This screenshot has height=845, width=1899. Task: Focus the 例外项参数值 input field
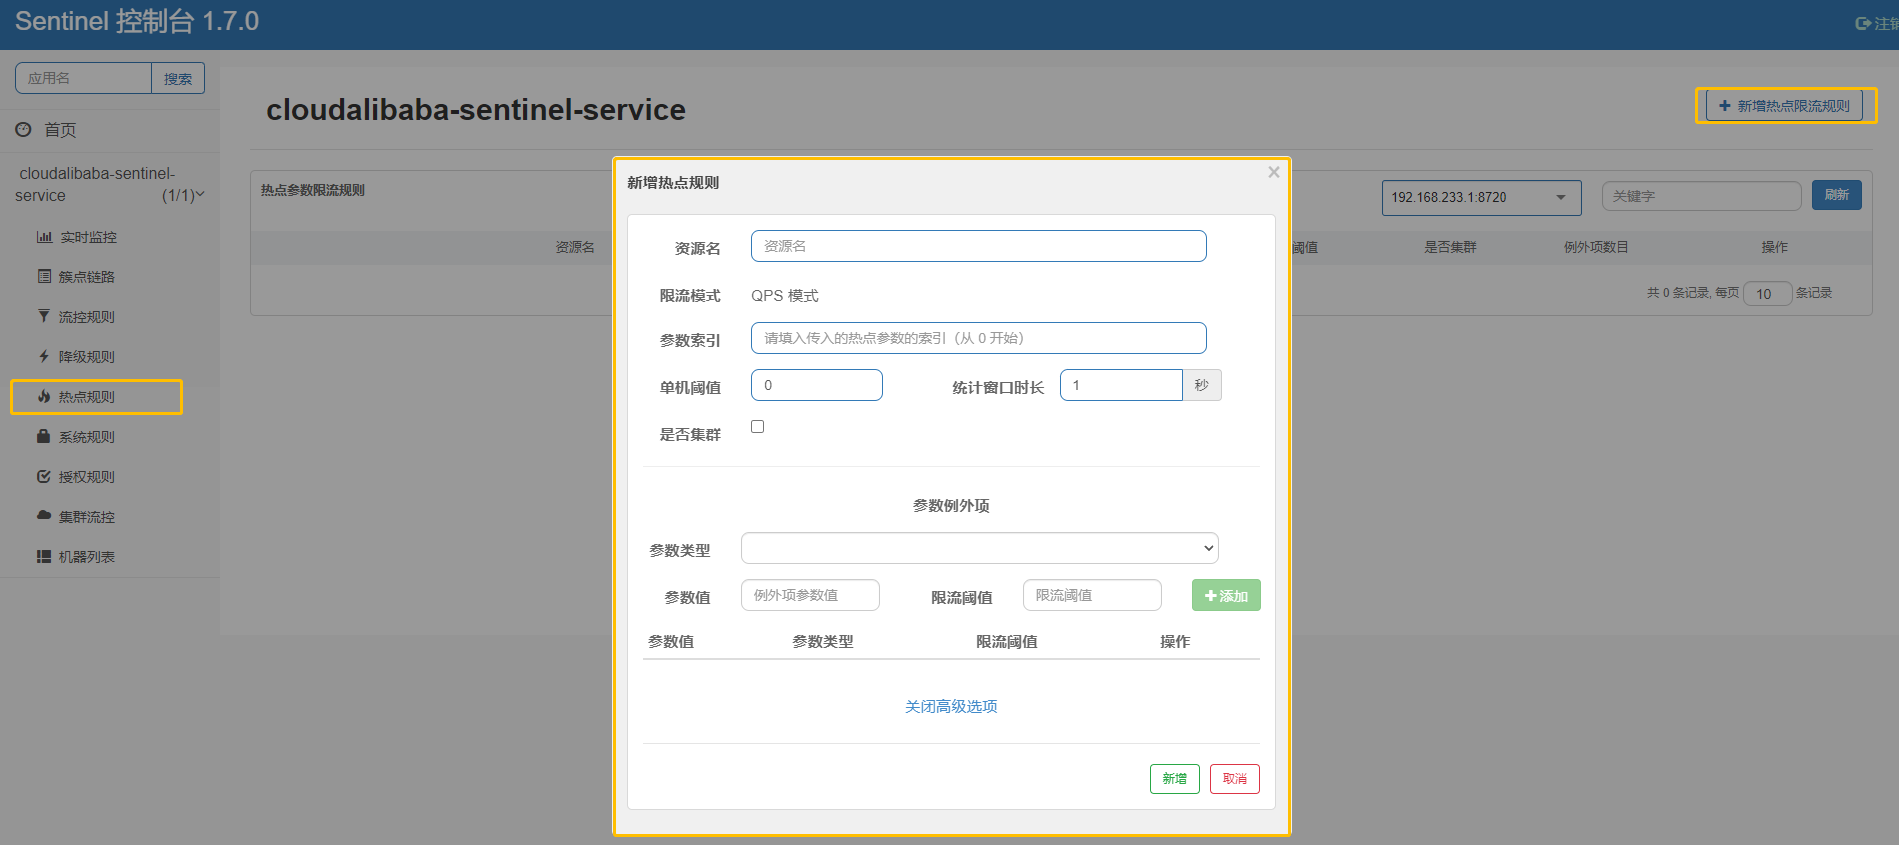coord(810,595)
